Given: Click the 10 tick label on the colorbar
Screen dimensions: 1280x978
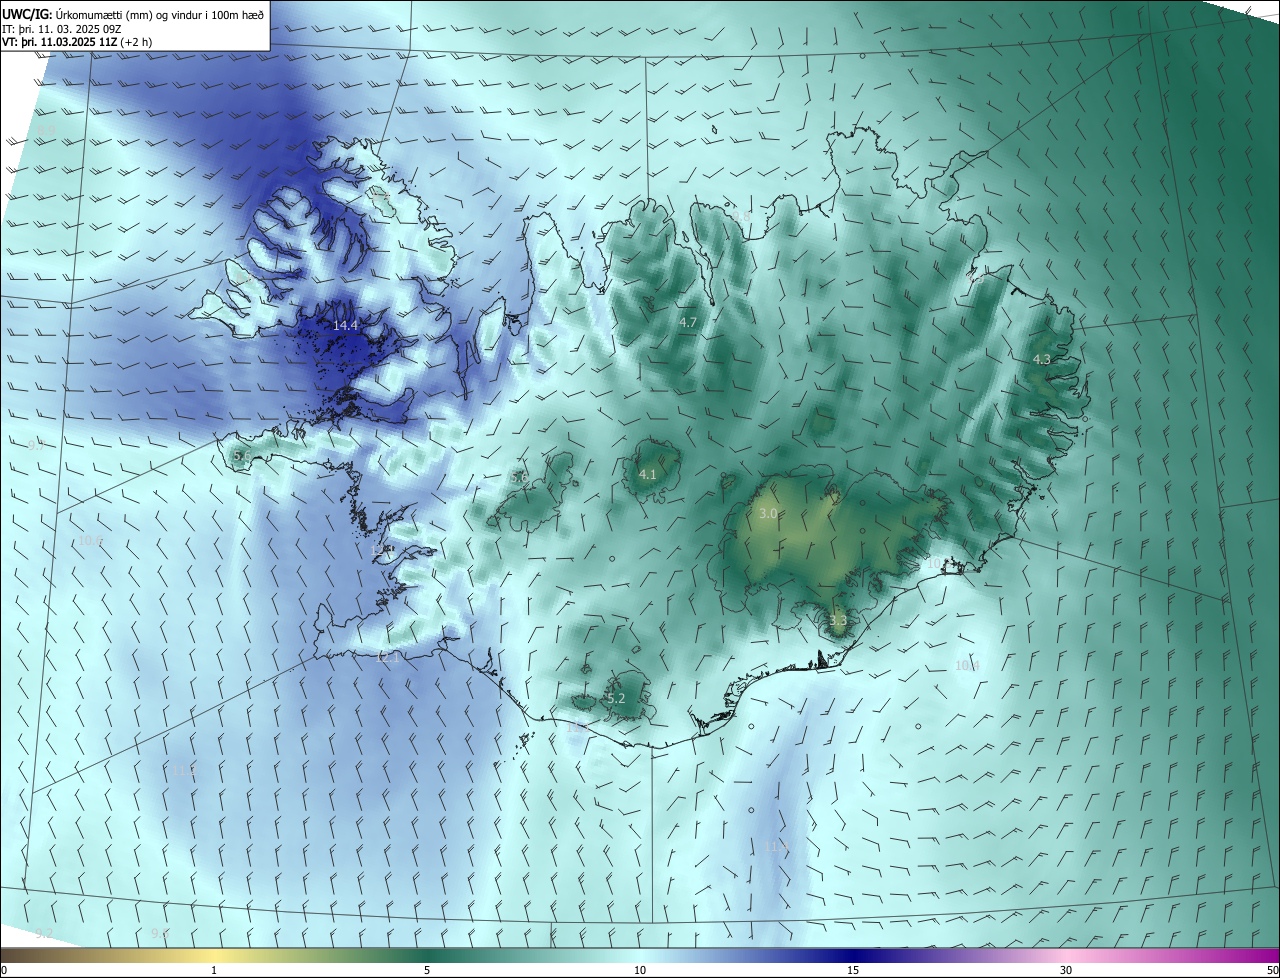Looking at the screenshot, I should point(640,970).
